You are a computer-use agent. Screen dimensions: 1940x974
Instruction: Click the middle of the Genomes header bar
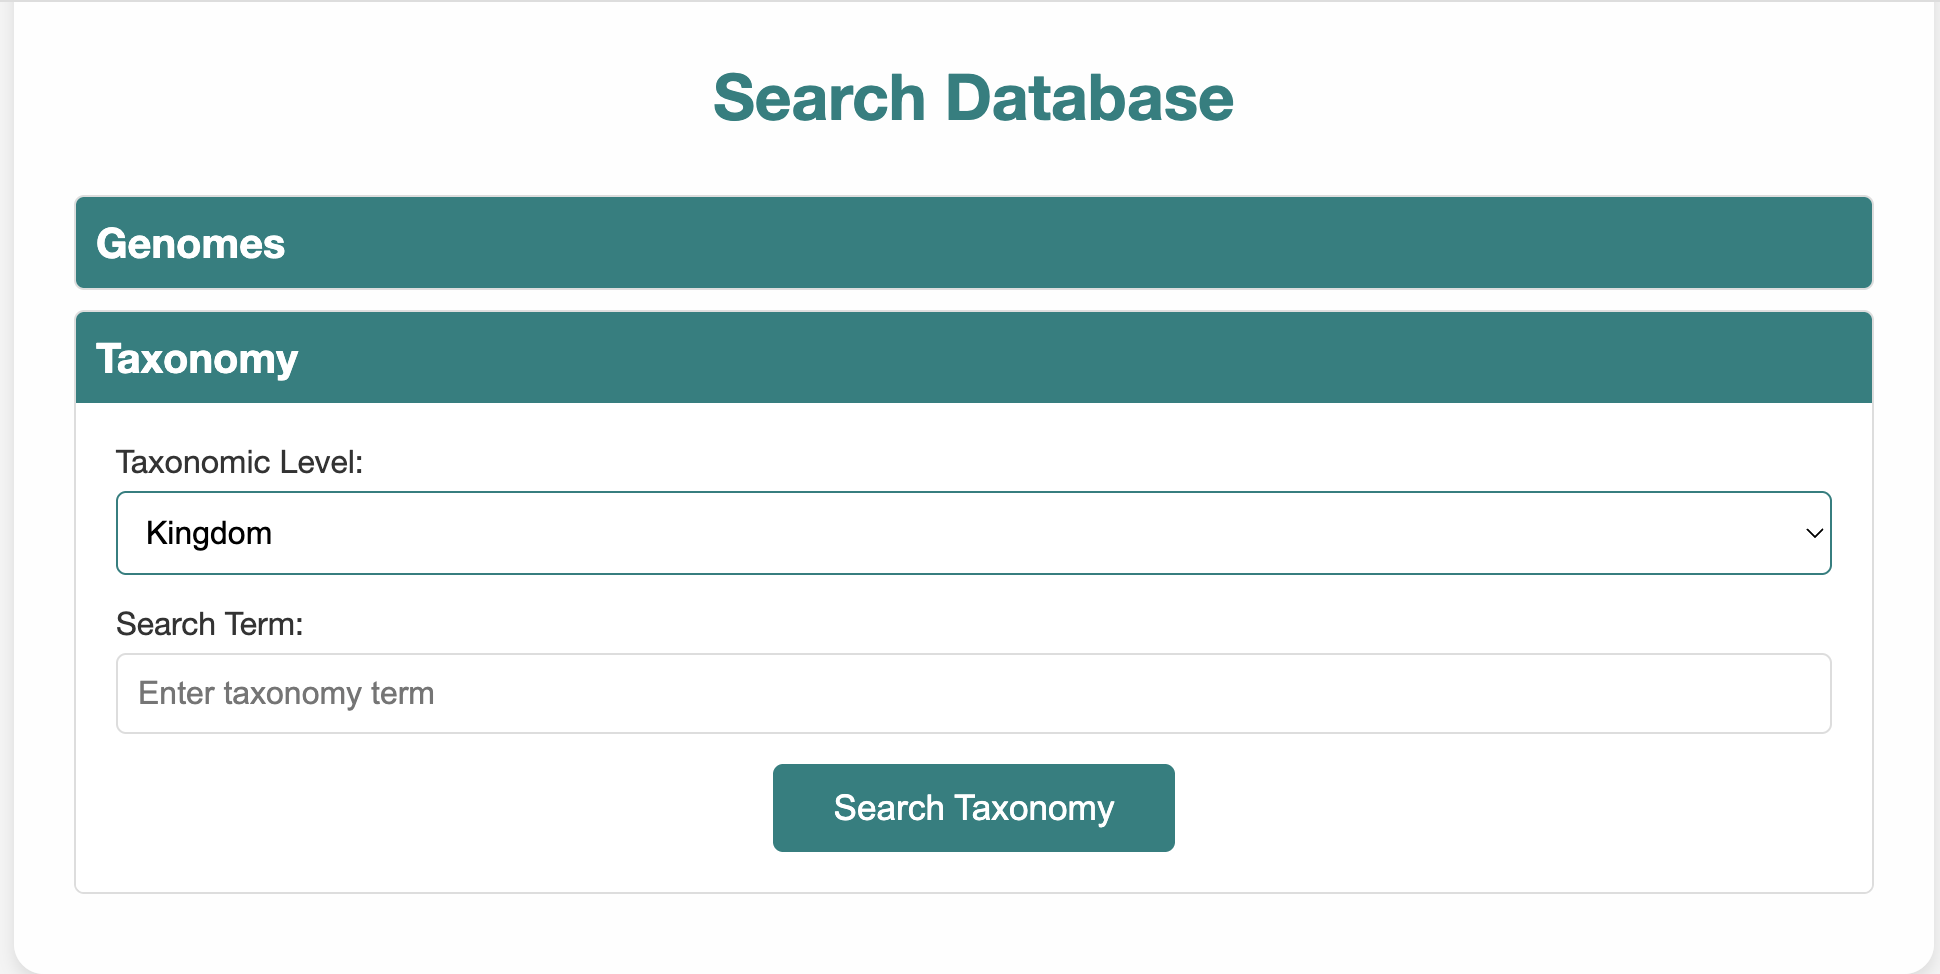point(973,243)
